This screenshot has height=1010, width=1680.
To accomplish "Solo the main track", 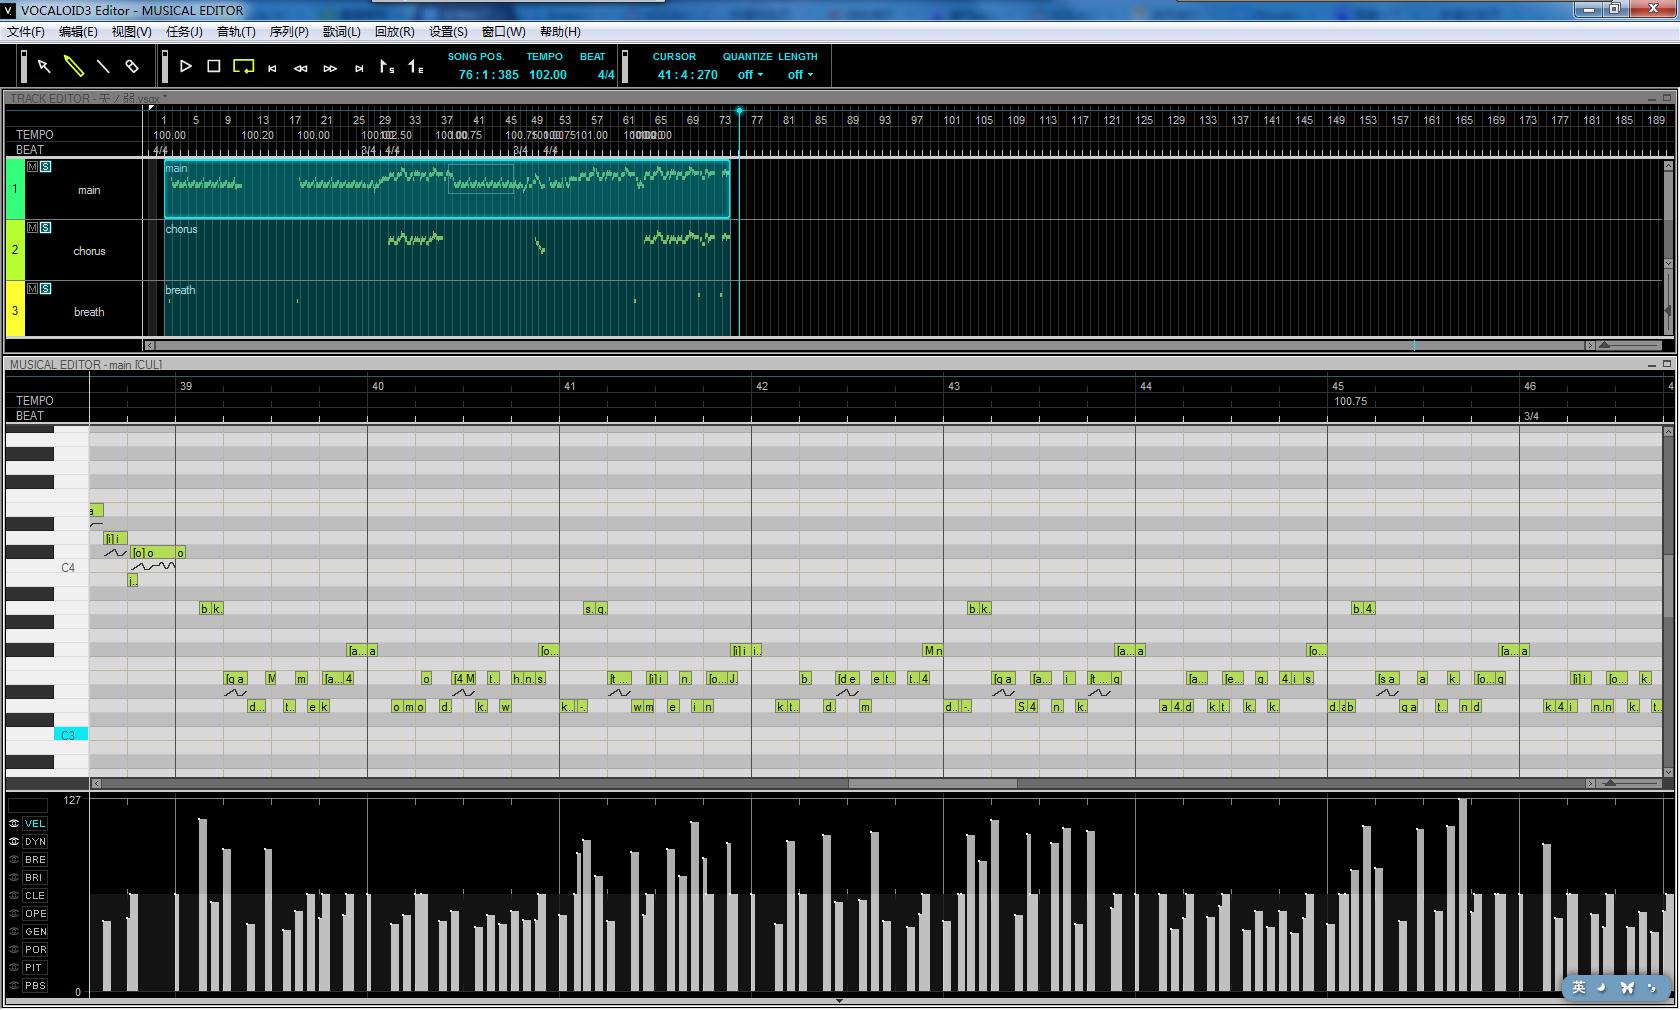I will pyautogui.click(x=46, y=167).
